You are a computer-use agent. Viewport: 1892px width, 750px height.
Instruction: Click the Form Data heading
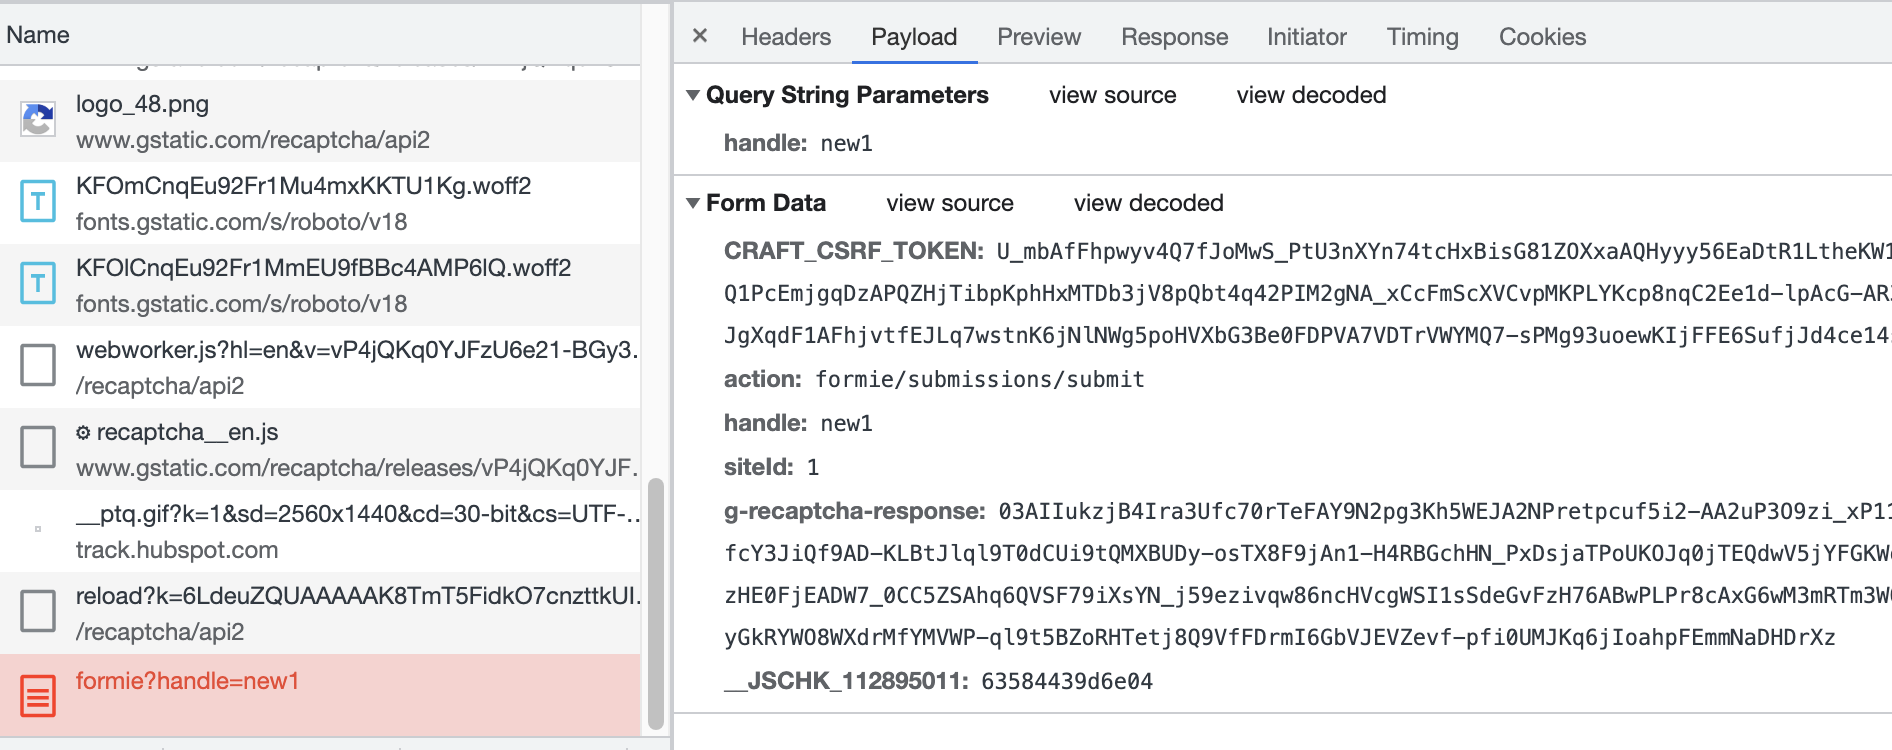coord(766,203)
